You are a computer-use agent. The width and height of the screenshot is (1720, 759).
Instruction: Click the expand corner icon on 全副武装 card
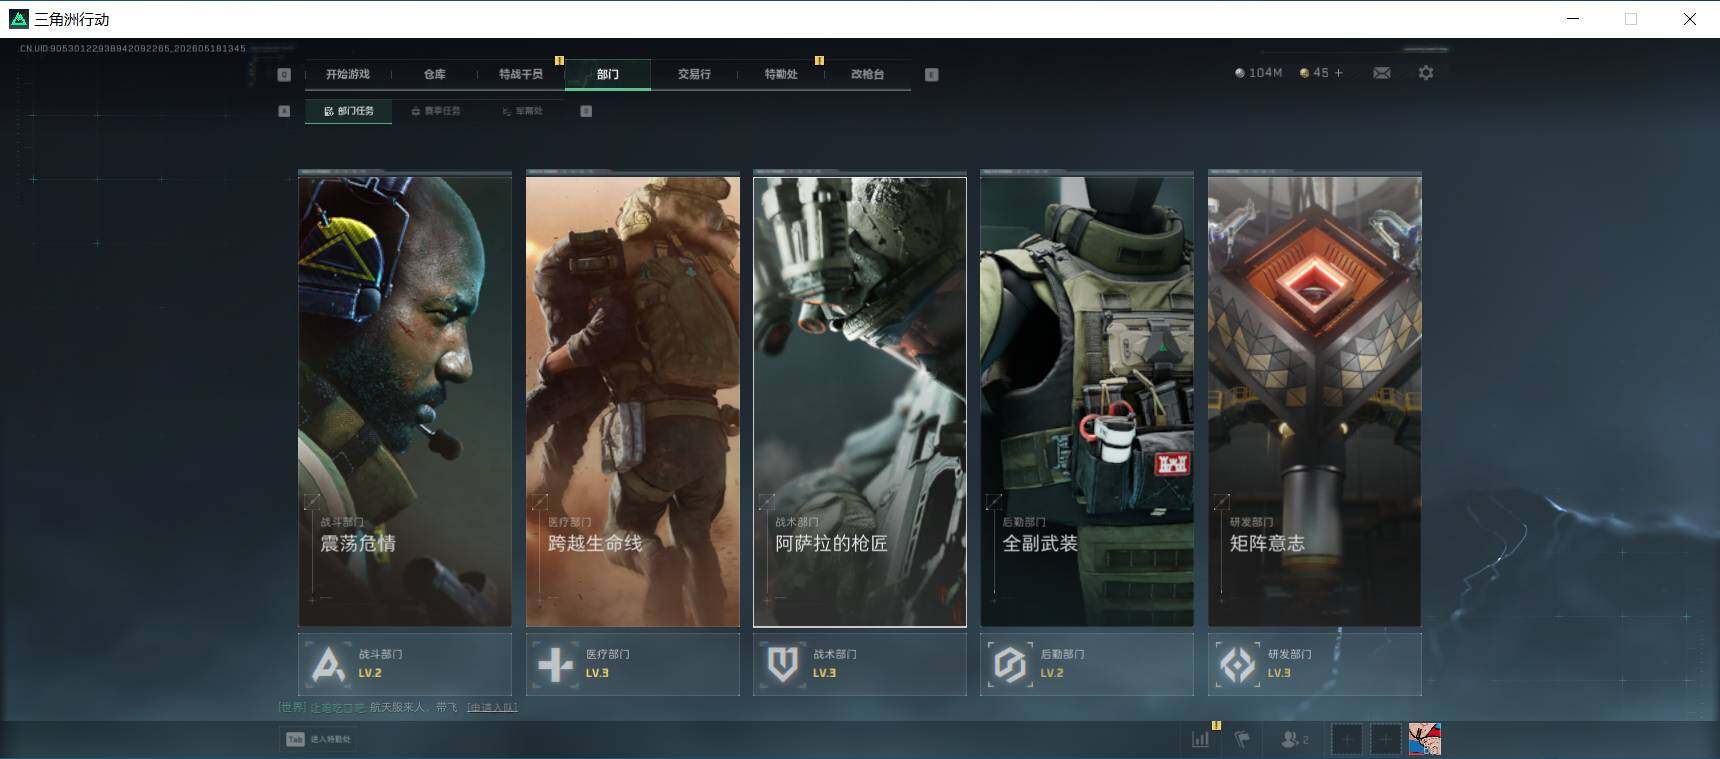[994, 501]
